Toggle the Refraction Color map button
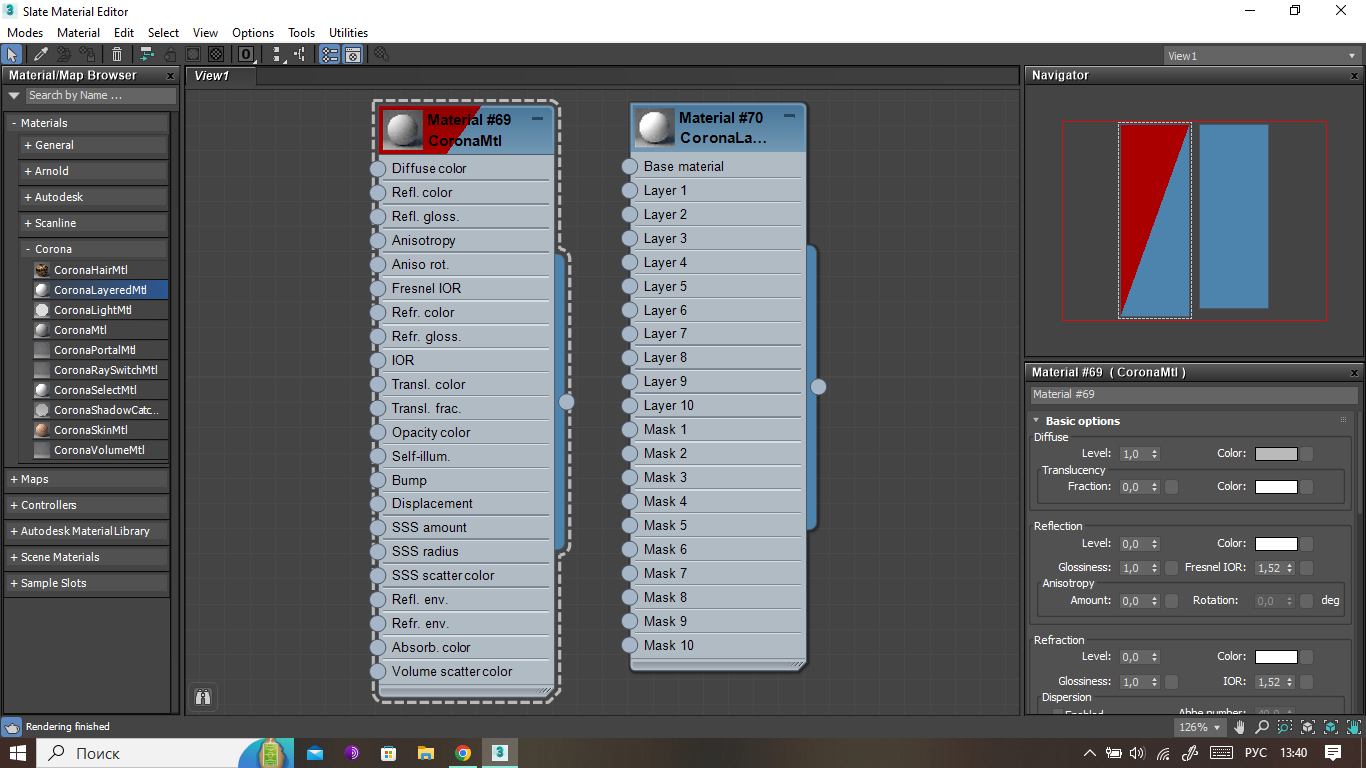Viewport: 1366px width, 768px height. point(1307,657)
